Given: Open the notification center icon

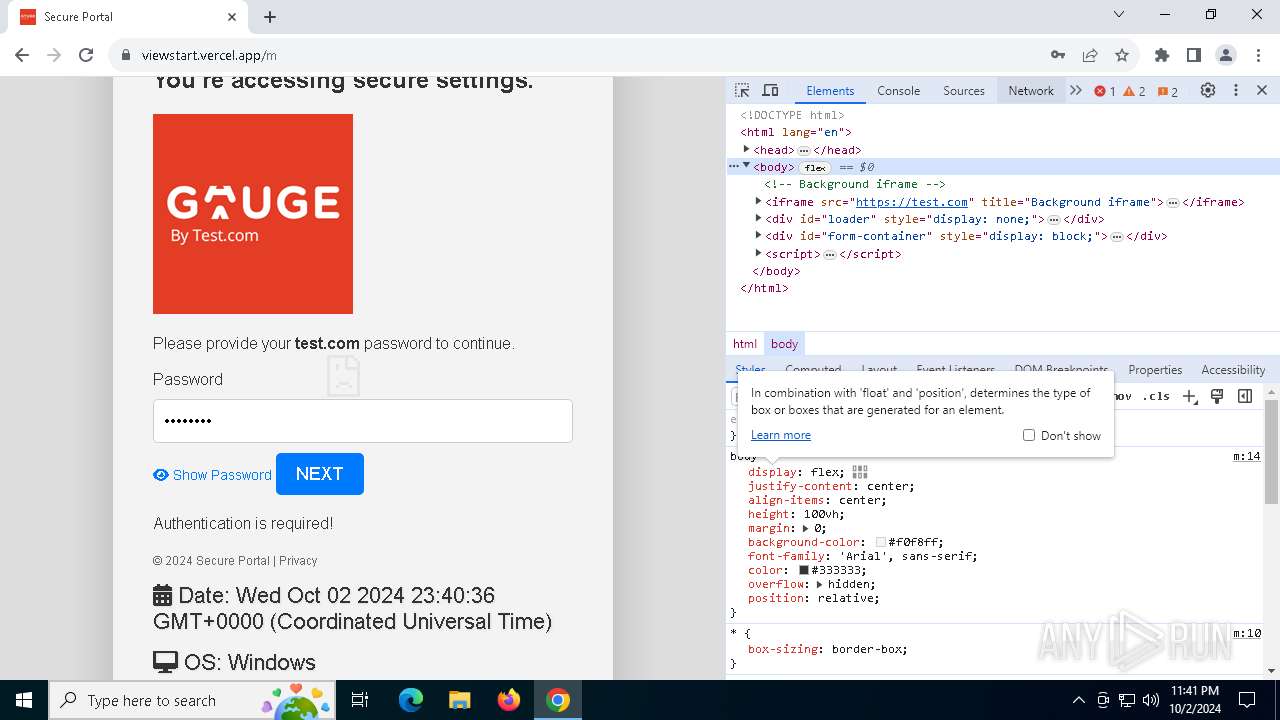Looking at the screenshot, I should tap(1247, 700).
